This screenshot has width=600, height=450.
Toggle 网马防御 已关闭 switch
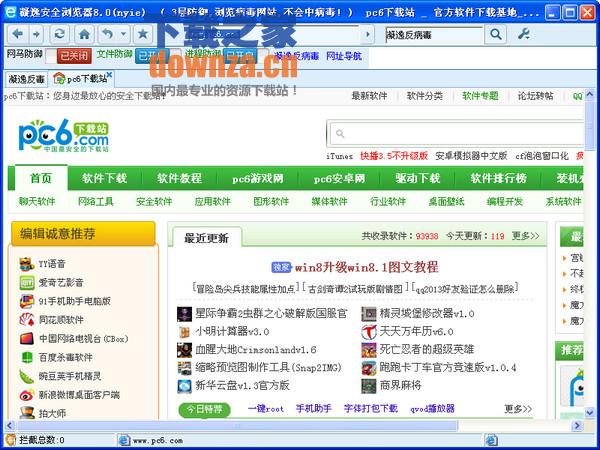(x=68, y=56)
